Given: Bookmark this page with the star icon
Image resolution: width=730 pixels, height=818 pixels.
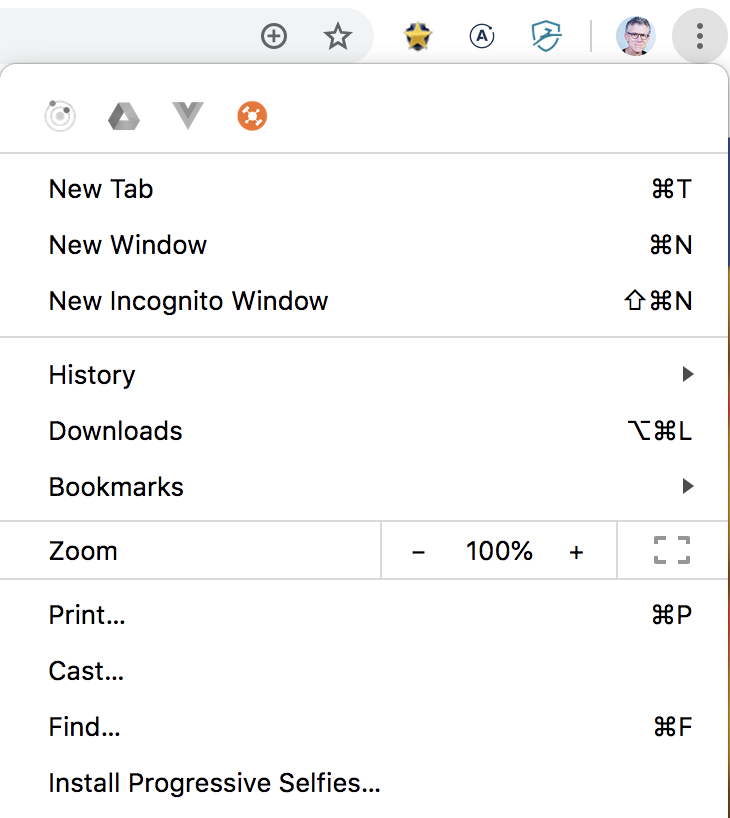Looking at the screenshot, I should 338,37.
